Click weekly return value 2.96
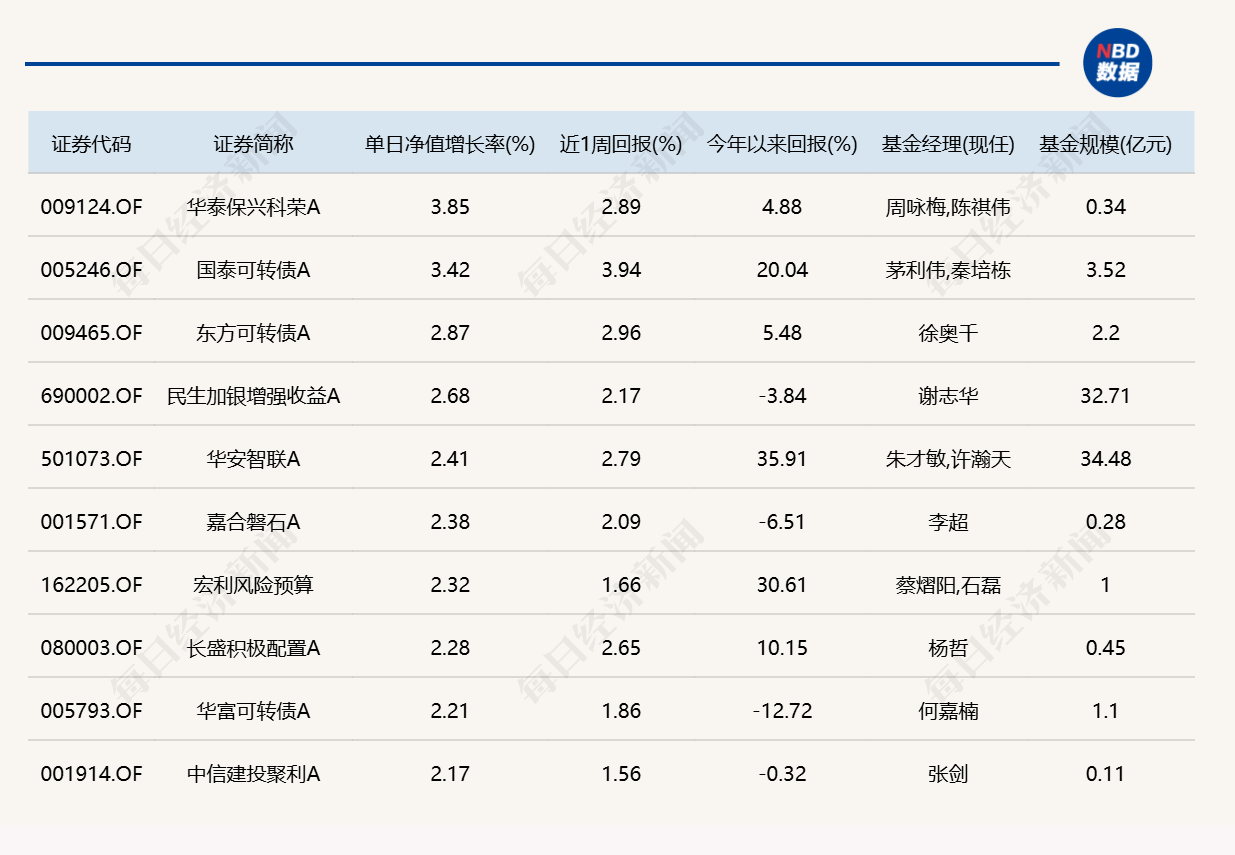This screenshot has width=1235, height=855. coord(621,333)
